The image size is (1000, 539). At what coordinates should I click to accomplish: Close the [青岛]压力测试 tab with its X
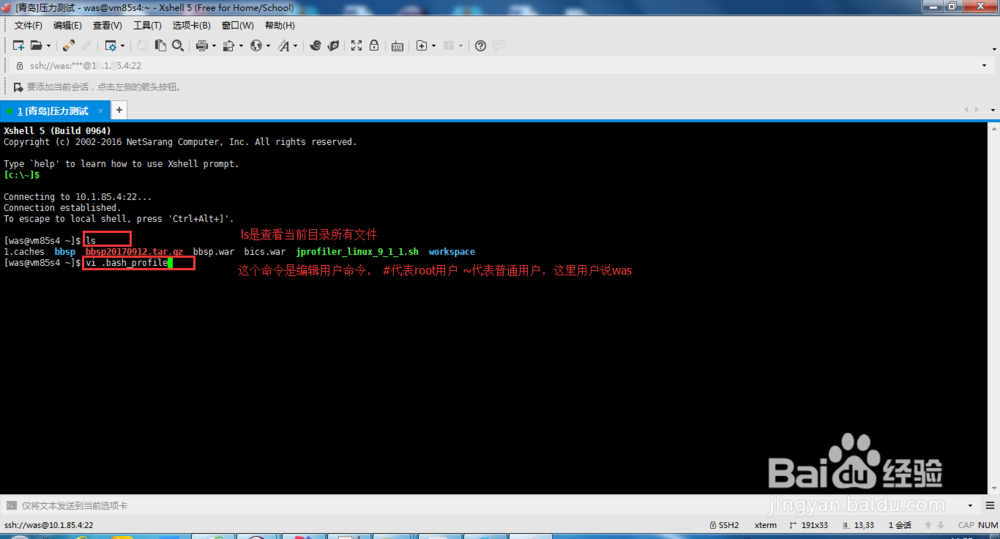point(100,111)
